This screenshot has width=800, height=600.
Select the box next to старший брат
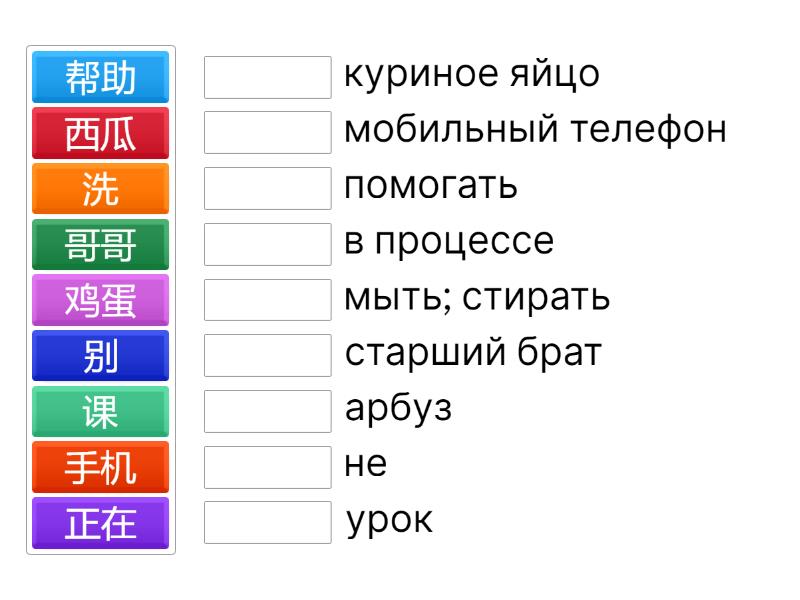coord(267,355)
